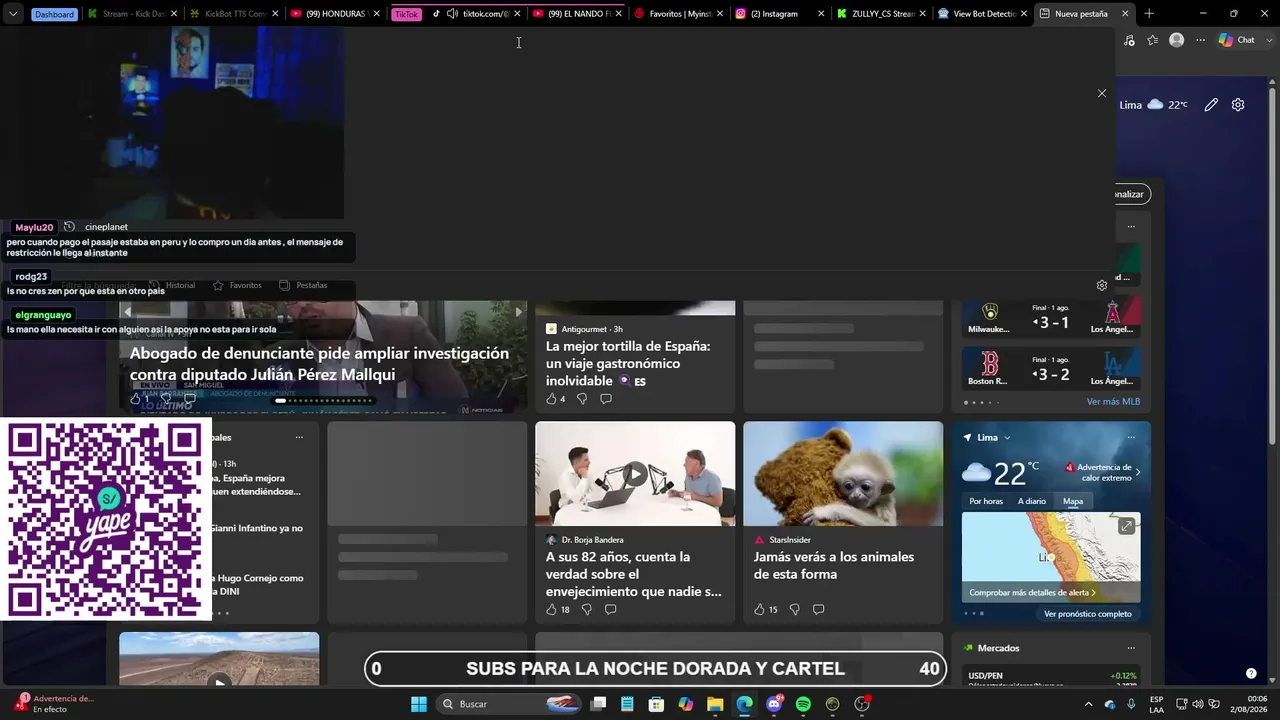The image size is (1280, 720).
Task: Select the HONDURAS YouTube tab
Action: pos(337,14)
